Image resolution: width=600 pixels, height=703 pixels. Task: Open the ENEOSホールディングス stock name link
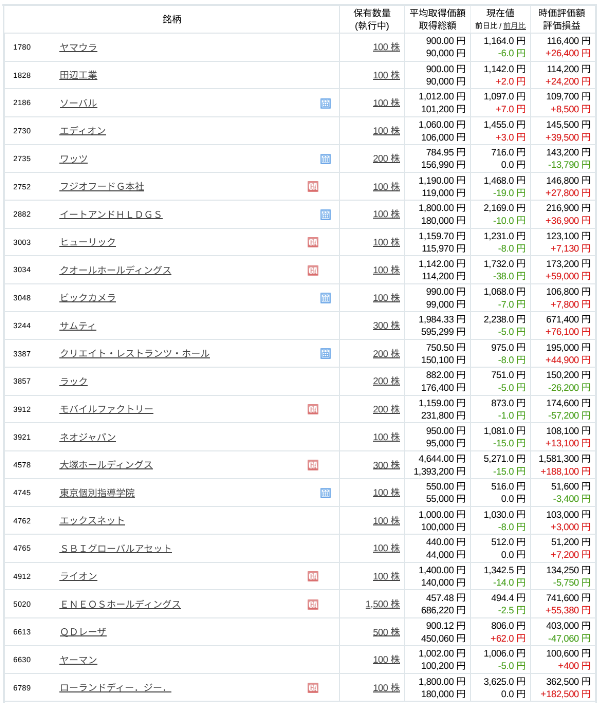click(120, 604)
